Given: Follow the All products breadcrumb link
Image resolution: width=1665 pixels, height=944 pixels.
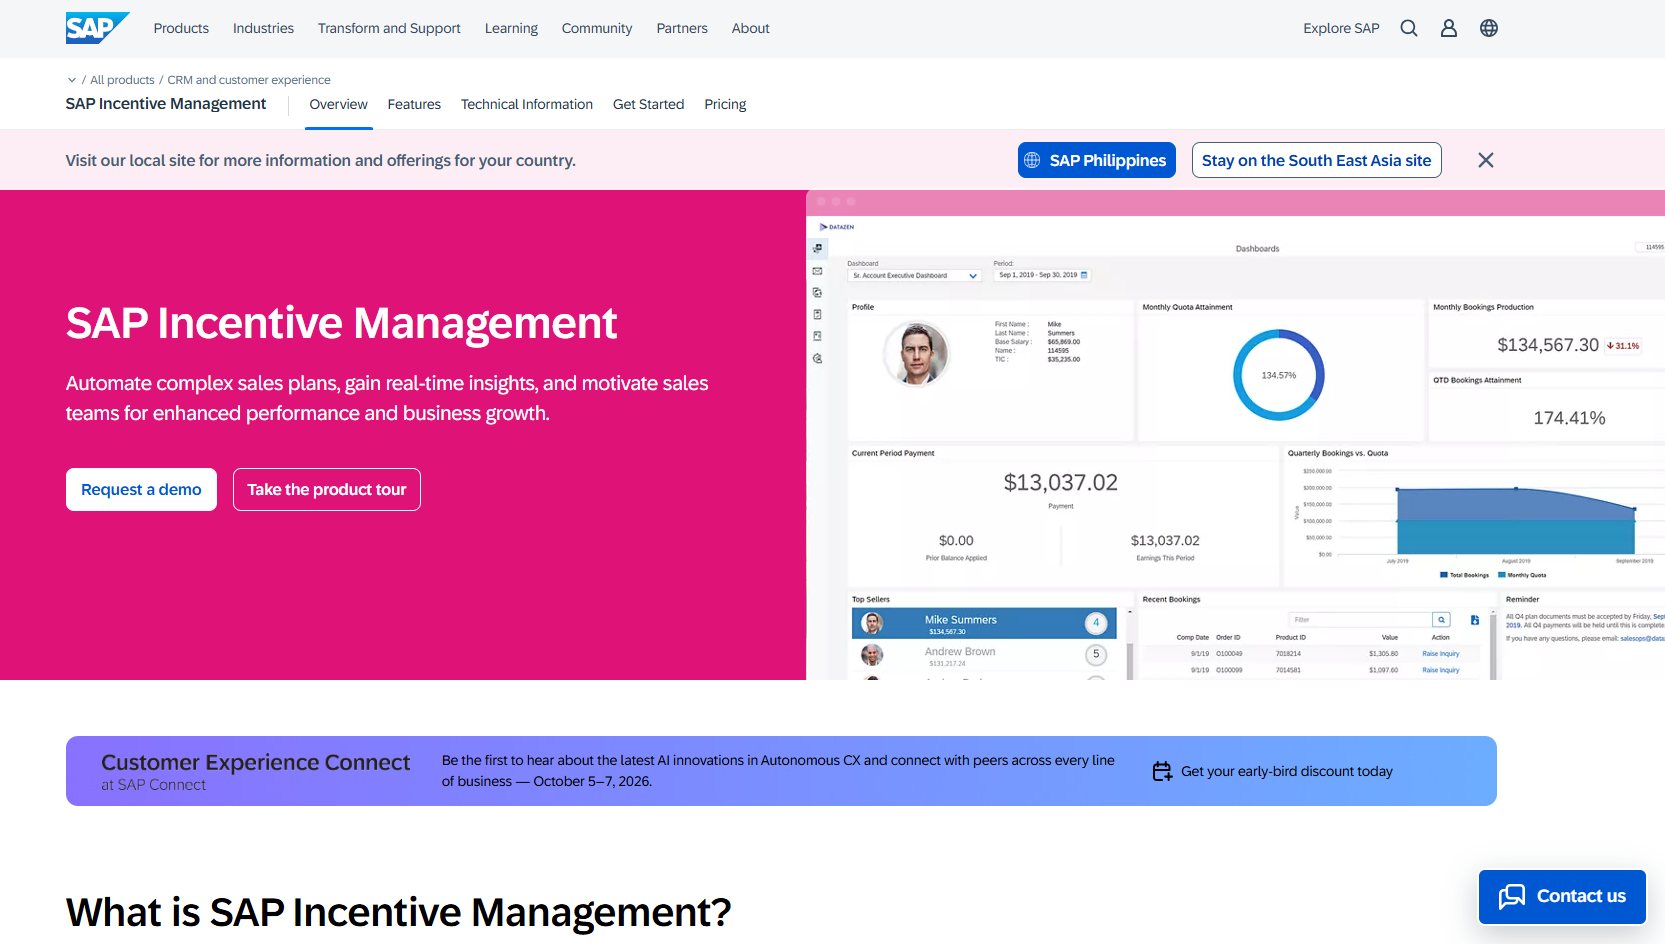Looking at the screenshot, I should 122,80.
